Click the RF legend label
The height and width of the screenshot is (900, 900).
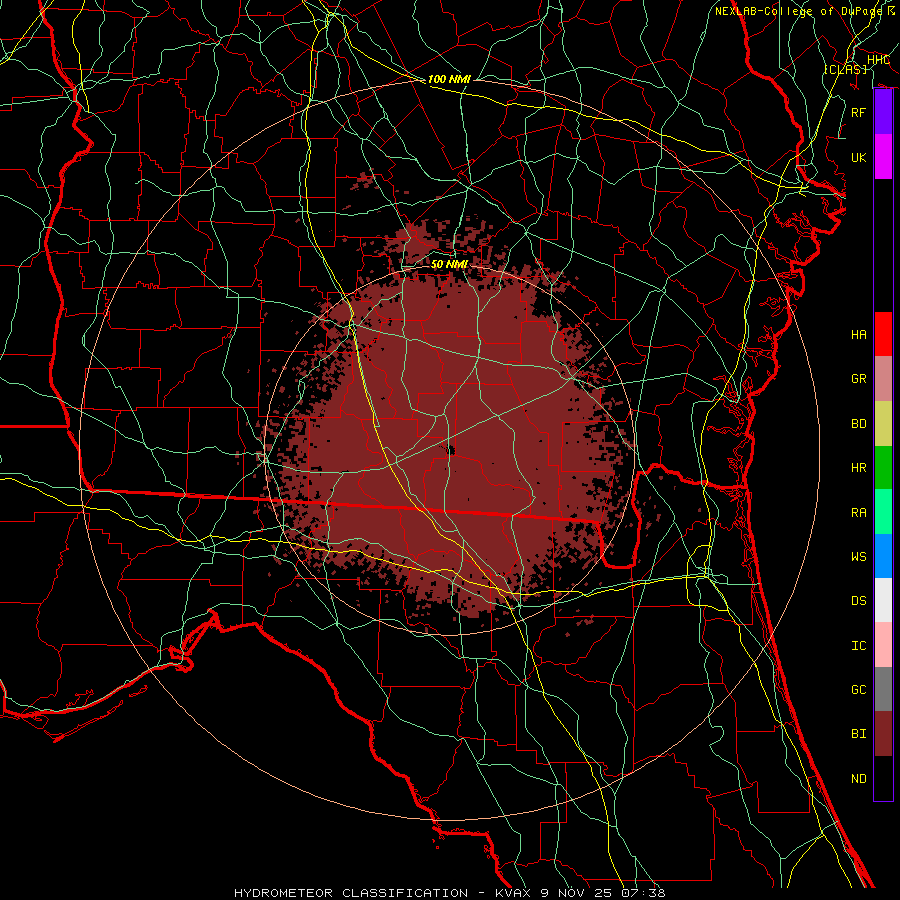[859, 112]
